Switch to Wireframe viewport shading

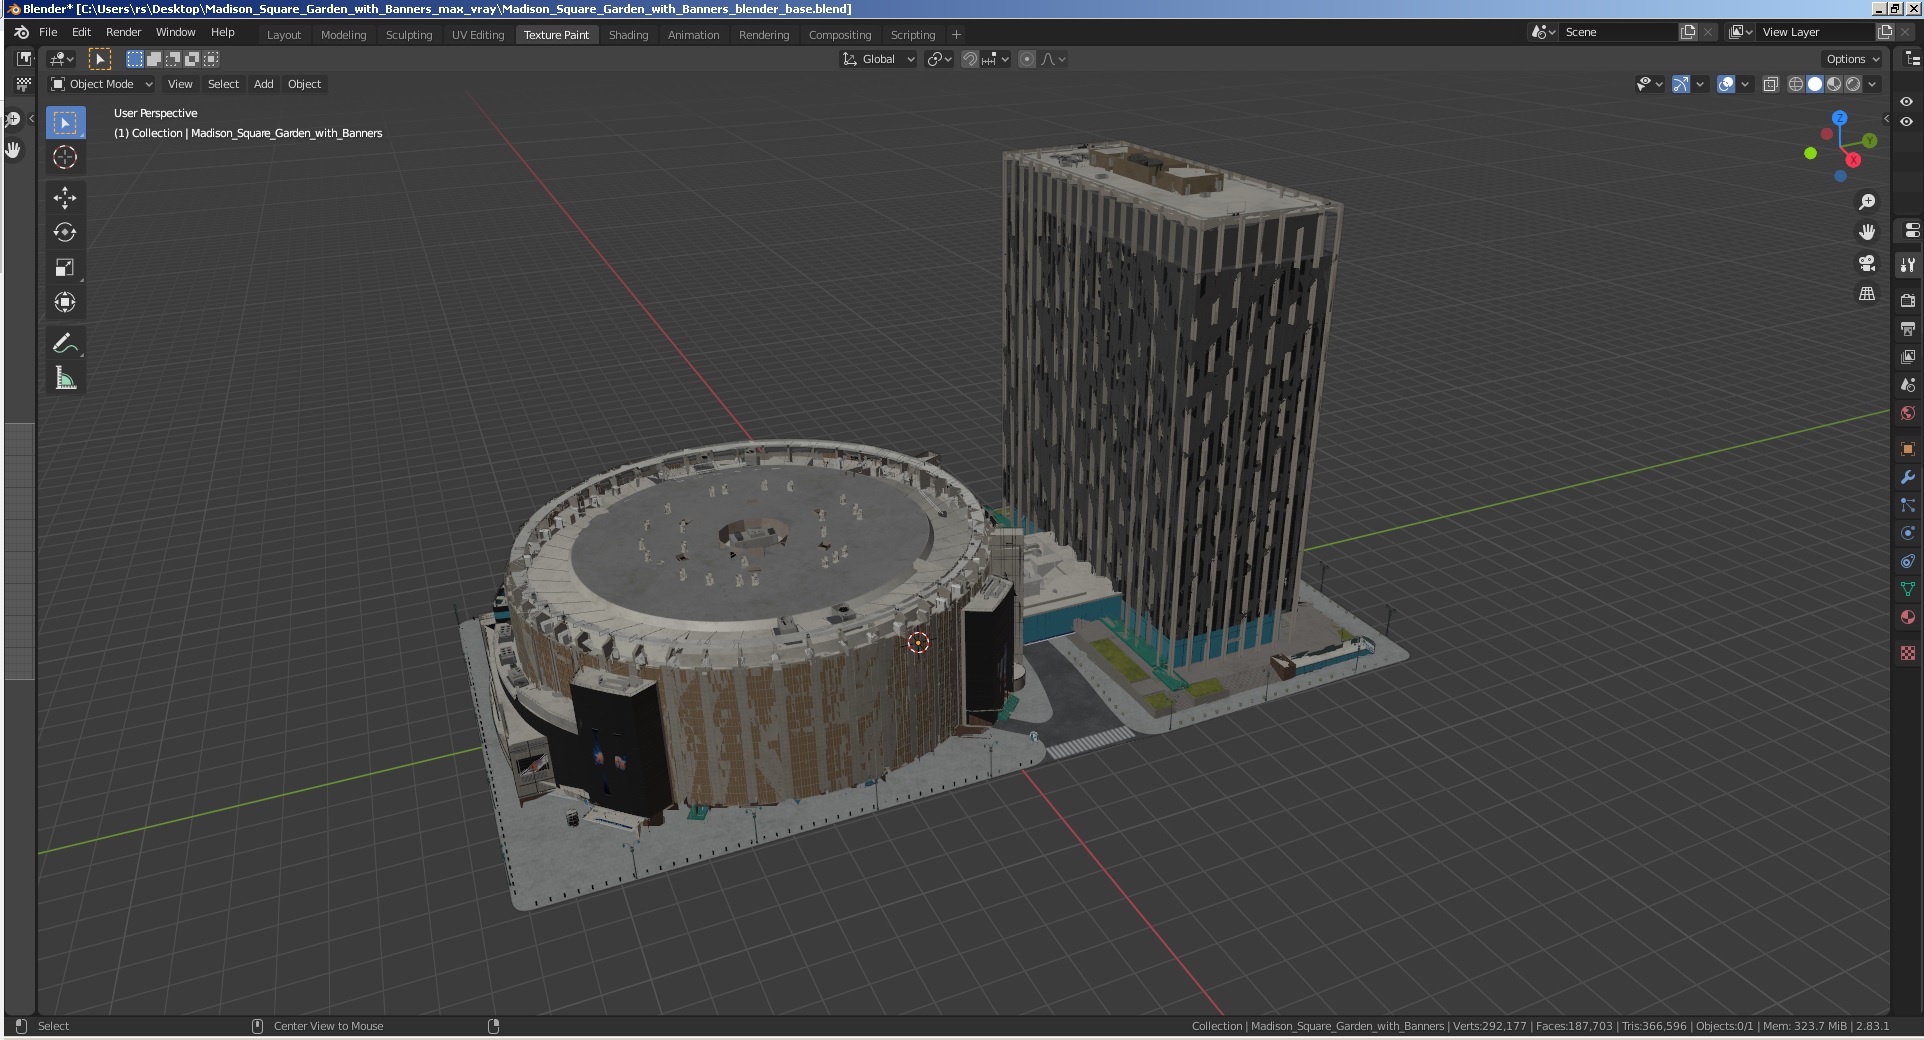pos(1796,84)
